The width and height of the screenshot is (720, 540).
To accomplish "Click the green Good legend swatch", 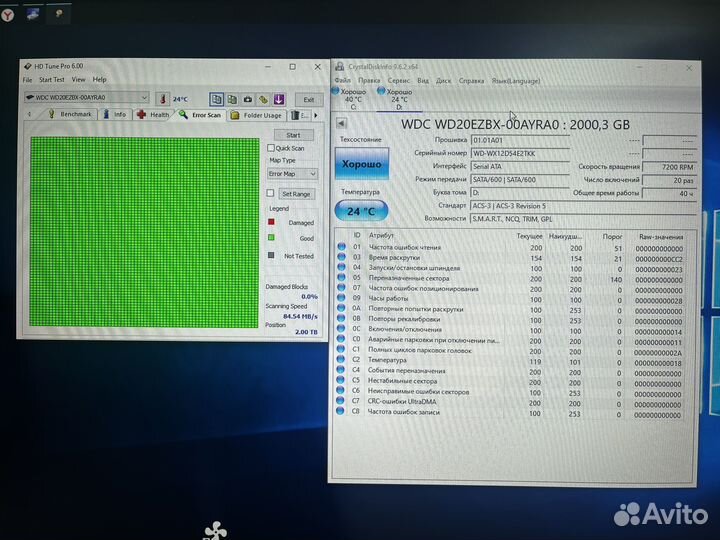I will 271,237.
